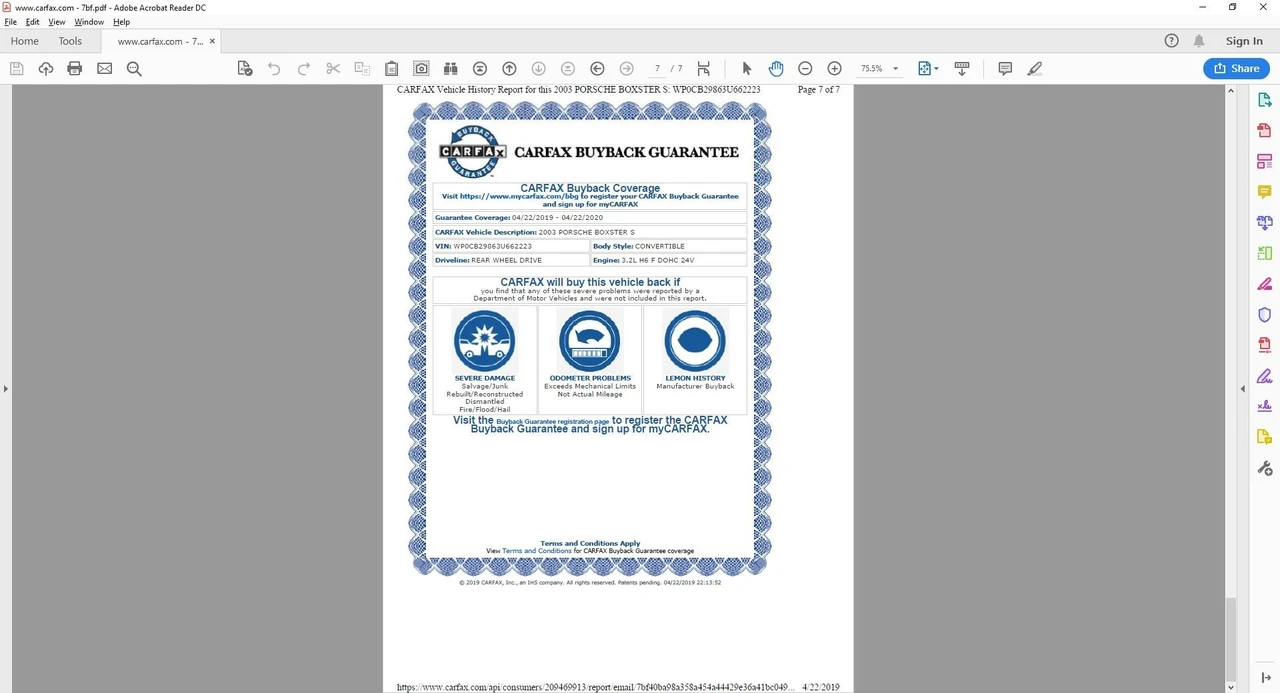The height and width of the screenshot is (693, 1280).
Task: Click the upload to cloud icon
Action: pyautogui.click(x=45, y=68)
